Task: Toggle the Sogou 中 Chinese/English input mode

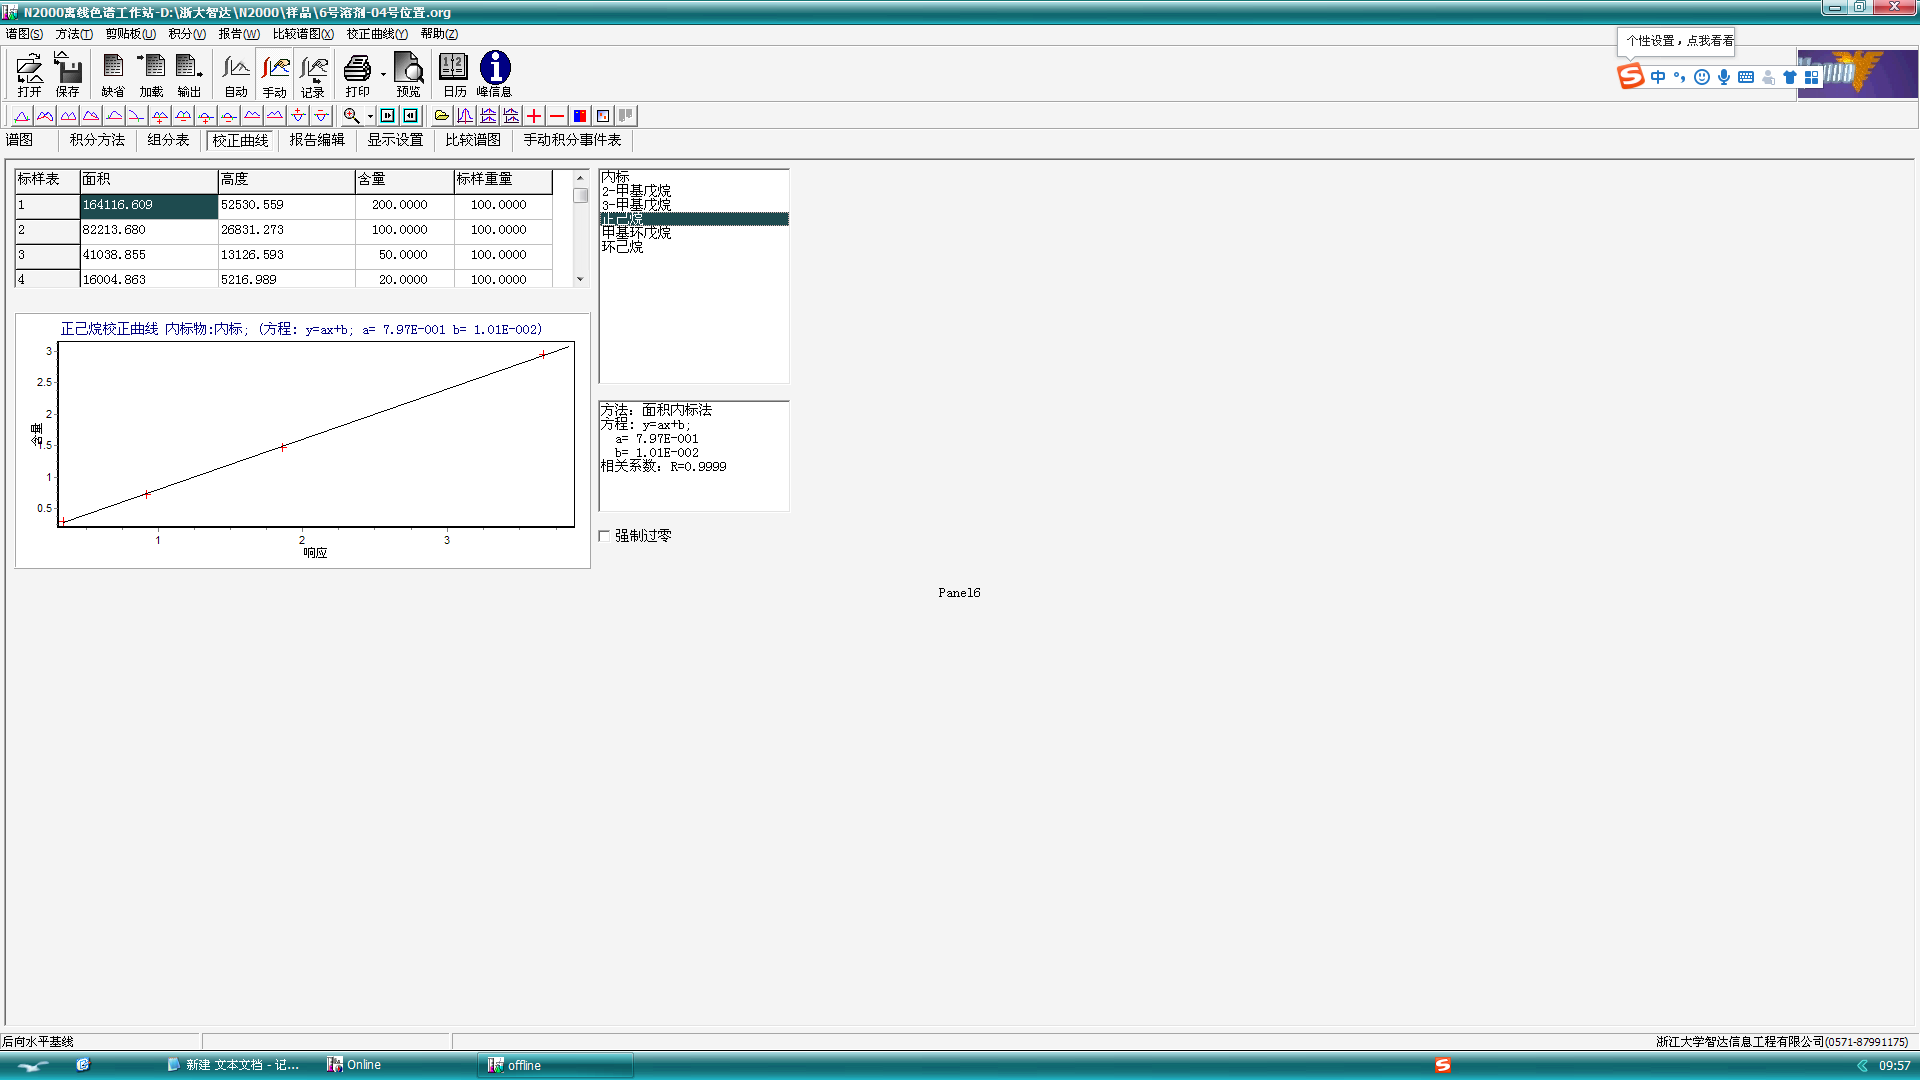Action: 1658,77
